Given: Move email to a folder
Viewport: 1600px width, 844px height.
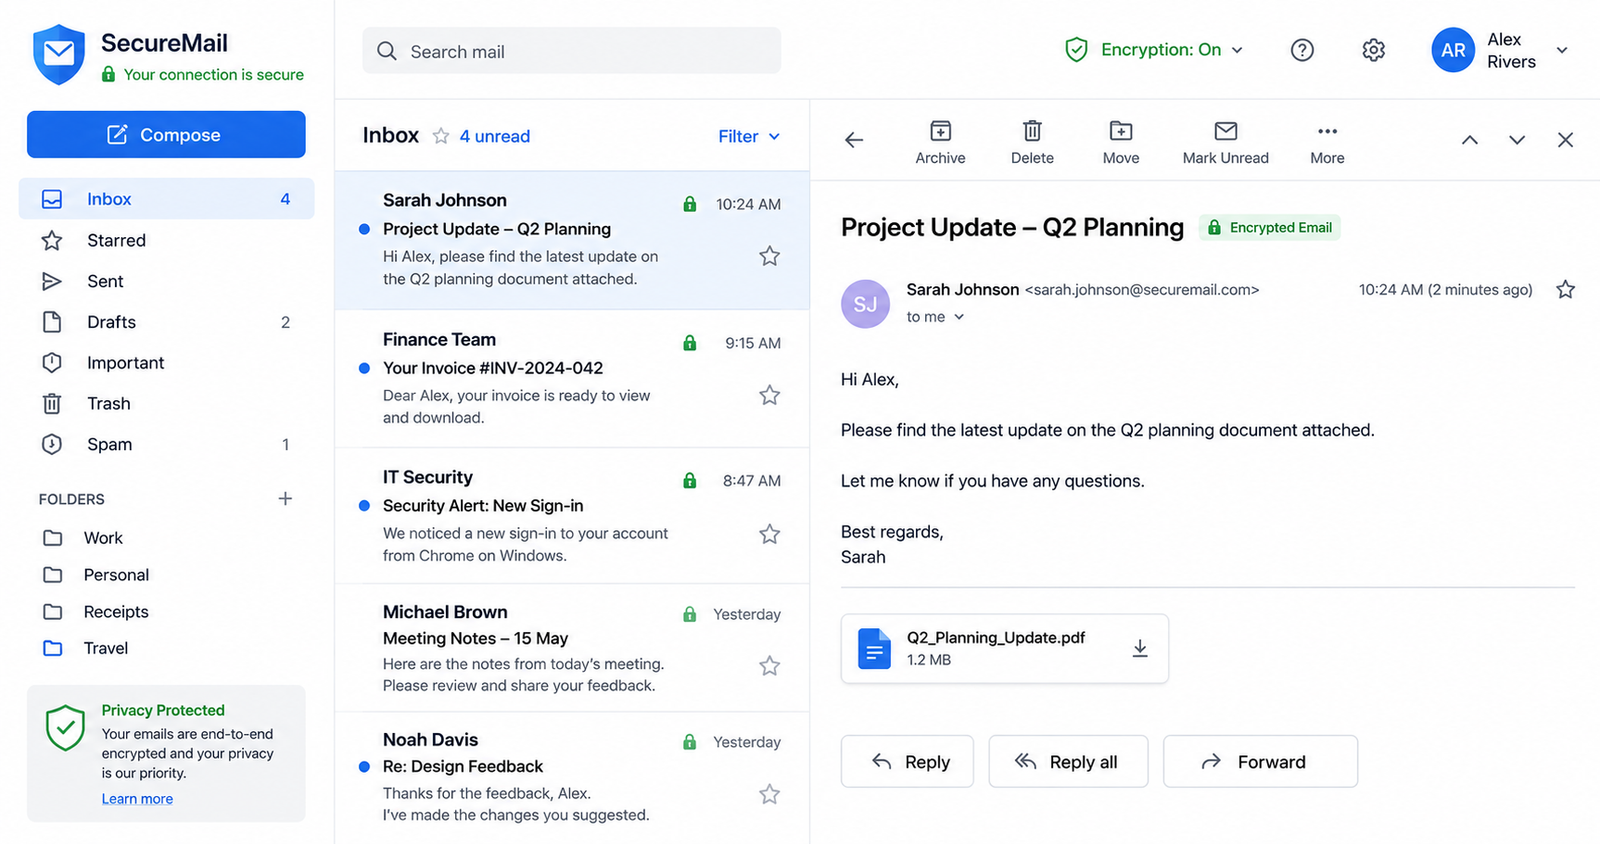Looking at the screenshot, I should [1121, 143].
